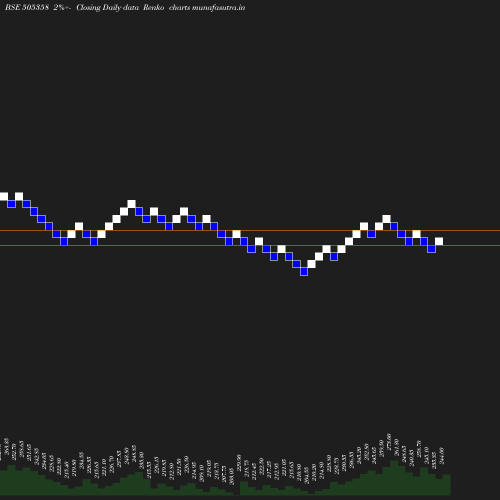Select the last white Renko brick
This screenshot has width=500, height=500.
coord(439,241)
